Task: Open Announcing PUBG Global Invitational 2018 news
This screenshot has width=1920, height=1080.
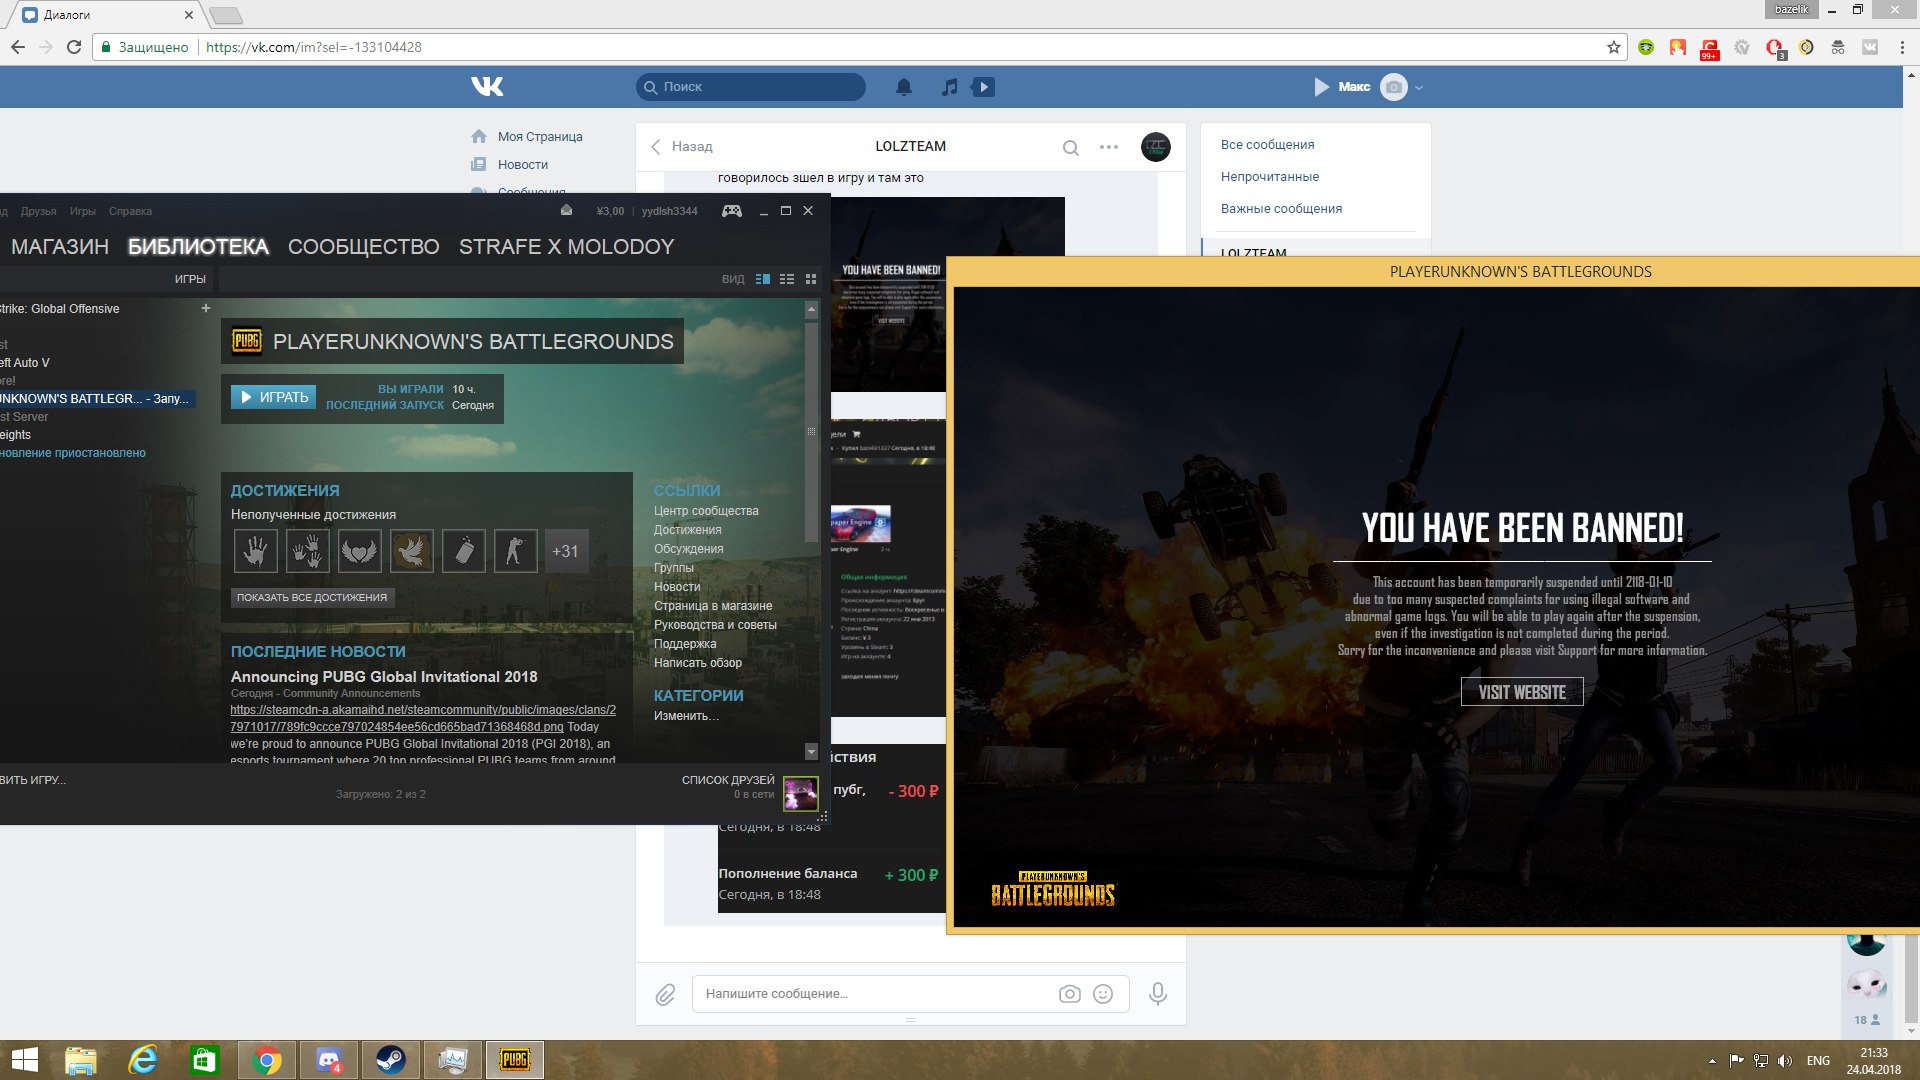Action: [384, 677]
